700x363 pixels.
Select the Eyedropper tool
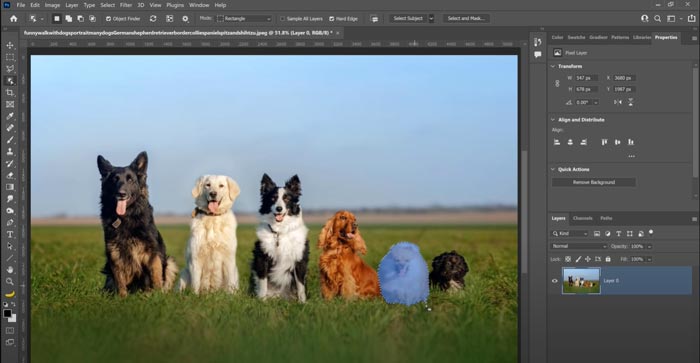point(10,116)
